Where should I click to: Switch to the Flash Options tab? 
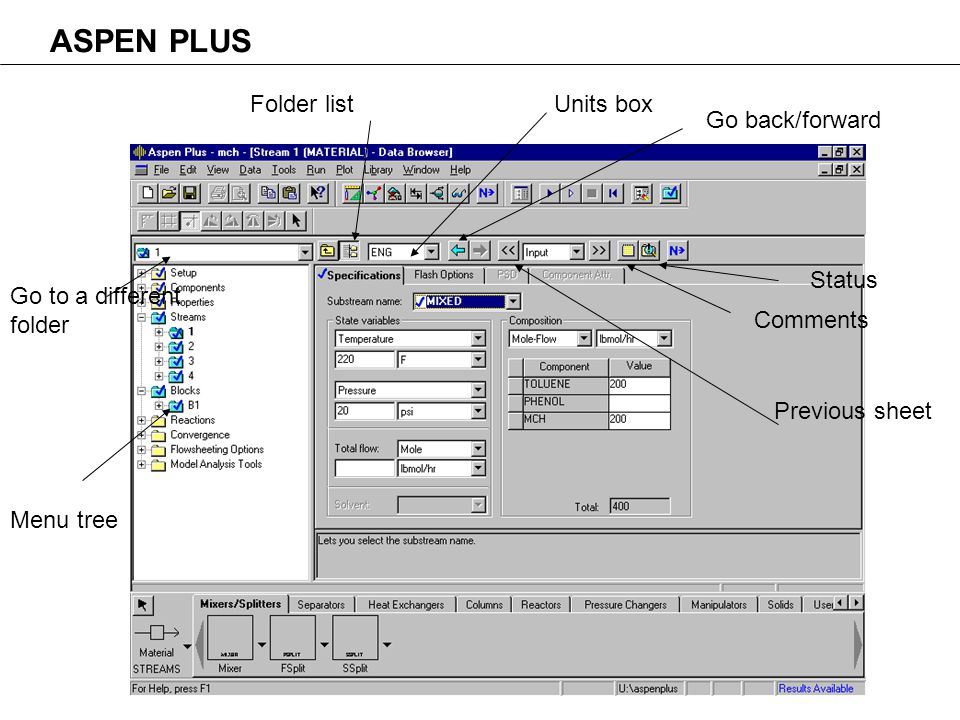444,275
